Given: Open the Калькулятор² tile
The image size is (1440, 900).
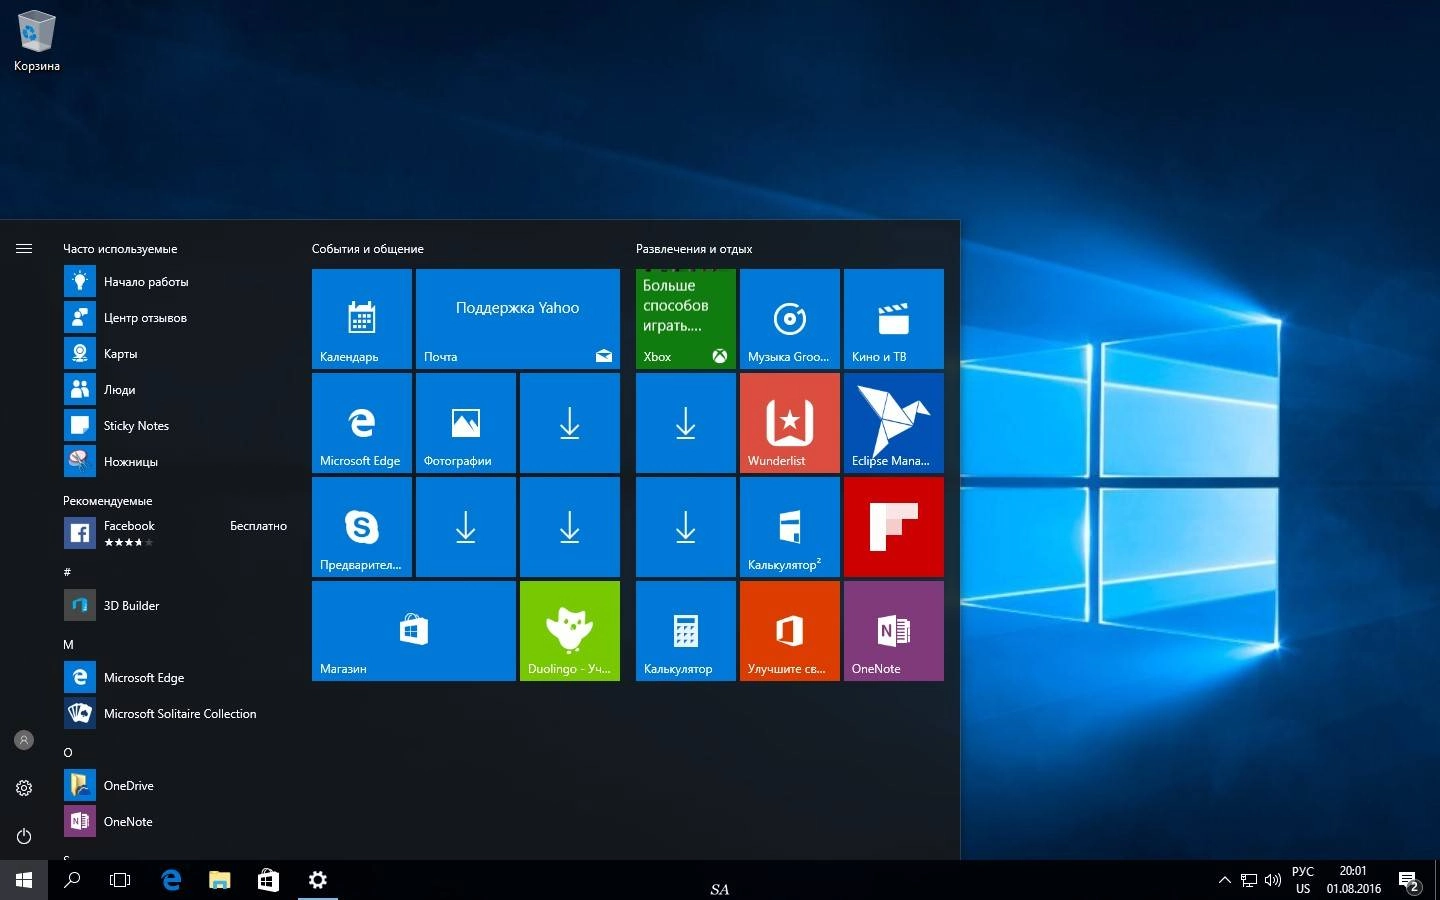Looking at the screenshot, I should tap(790, 527).
